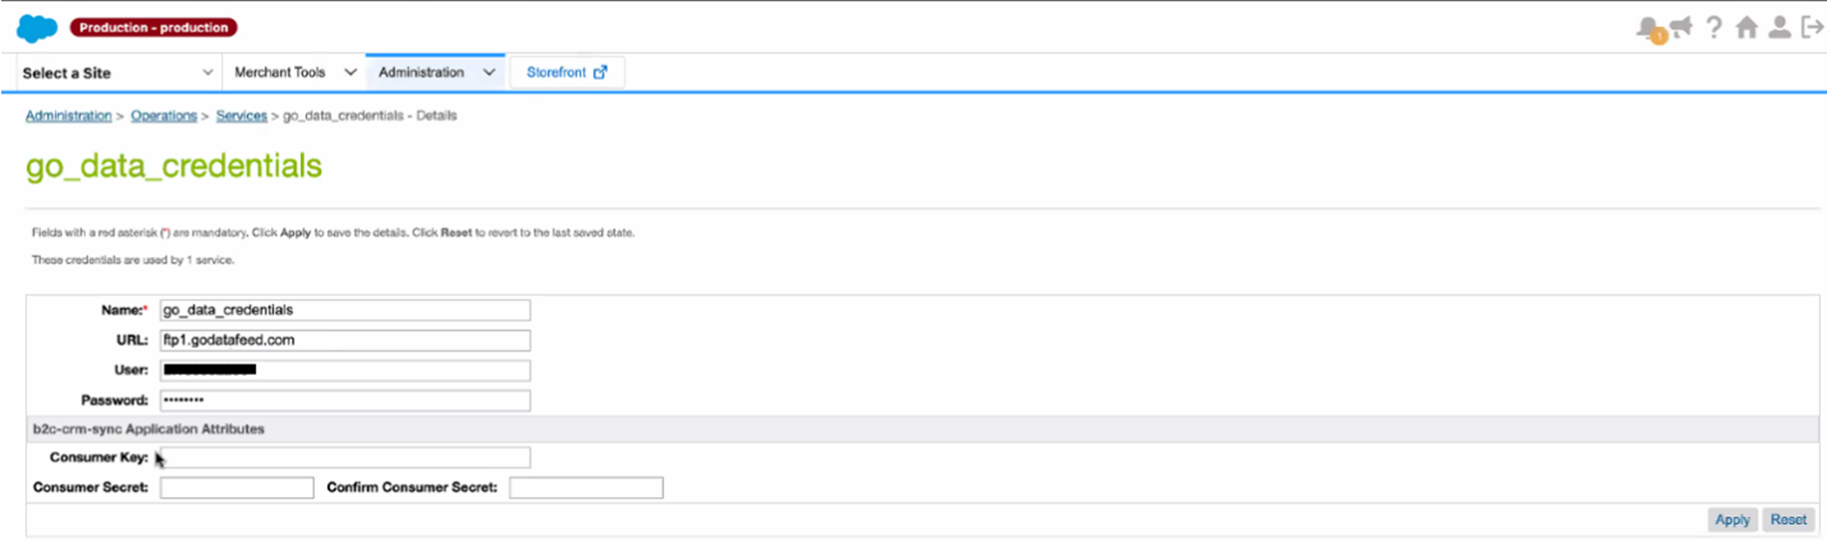Click the announcements megaphone icon
This screenshot has width=1827, height=541.
(1681, 27)
